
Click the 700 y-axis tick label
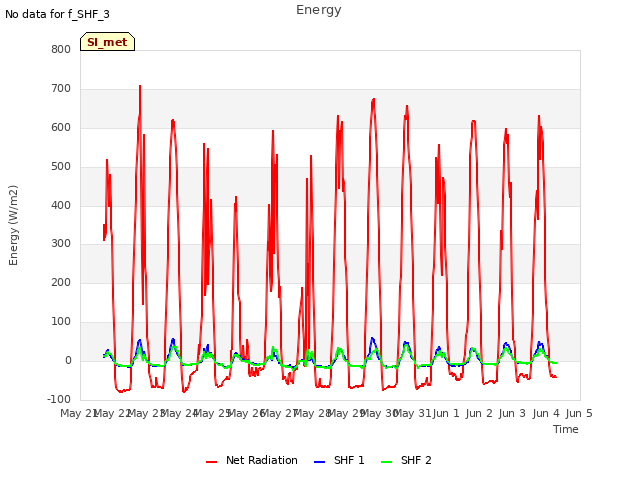[x=61, y=89]
